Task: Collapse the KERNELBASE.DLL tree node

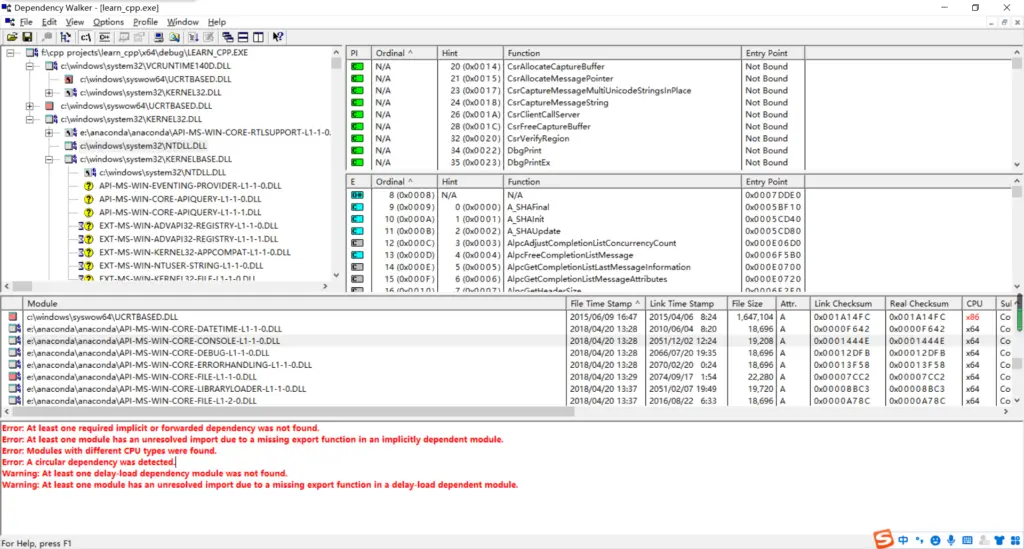Action: tap(49, 159)
